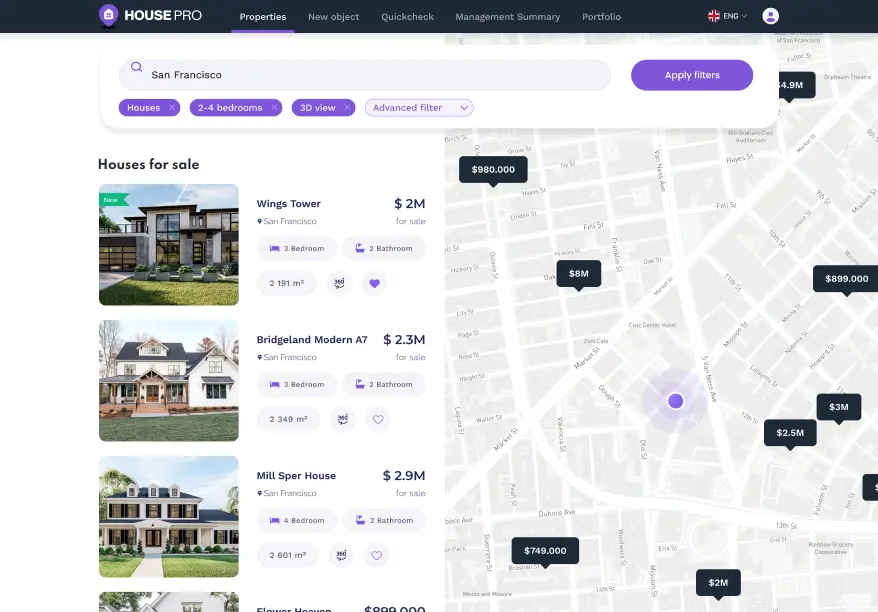This screenshot has width=878, height=612.
Task: Click the bed icon in Bridgeland's Bedroom chip
Action: 274,385
